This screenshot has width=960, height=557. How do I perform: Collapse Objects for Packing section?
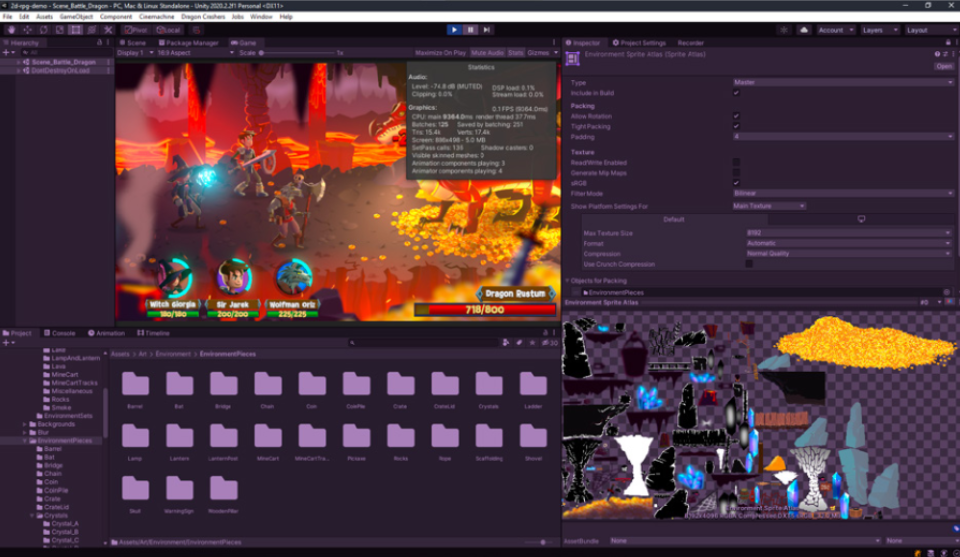pos(568,280)
